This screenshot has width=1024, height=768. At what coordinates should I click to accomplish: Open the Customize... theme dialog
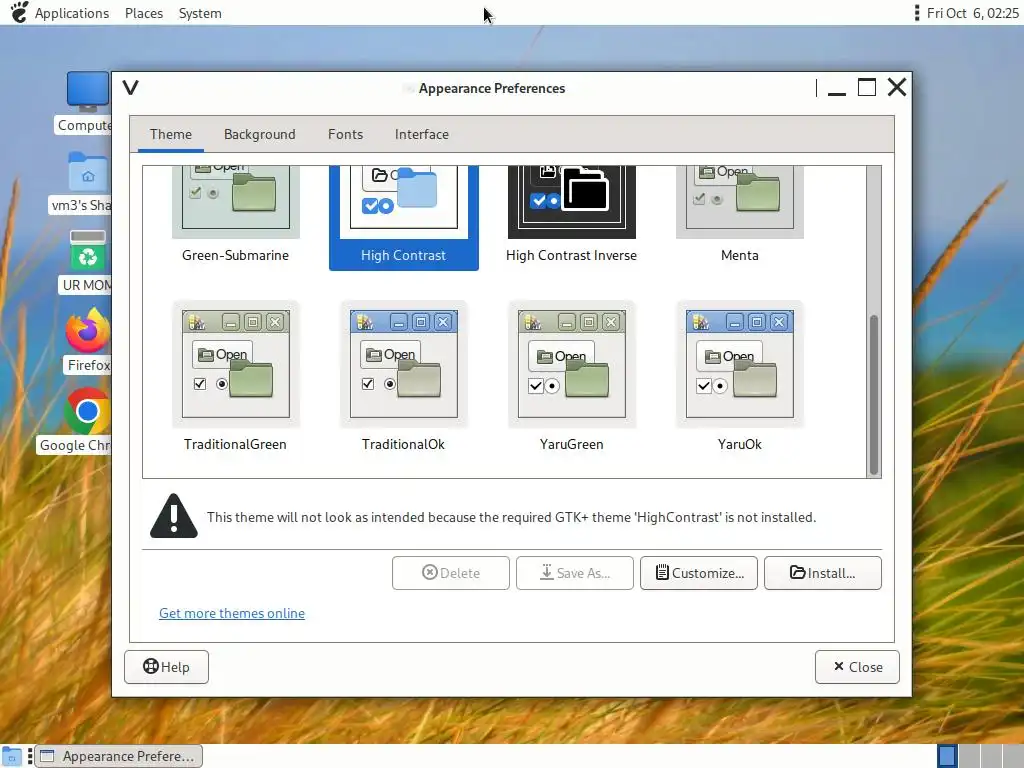tap(699, 573)
